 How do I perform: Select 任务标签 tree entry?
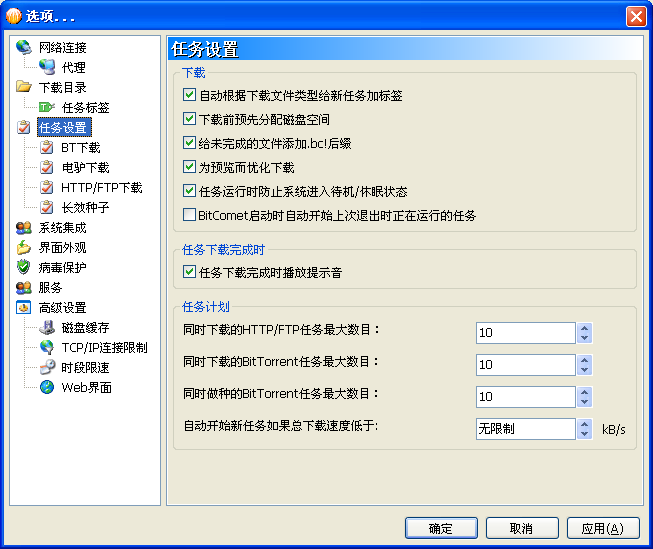click(85, 107)
